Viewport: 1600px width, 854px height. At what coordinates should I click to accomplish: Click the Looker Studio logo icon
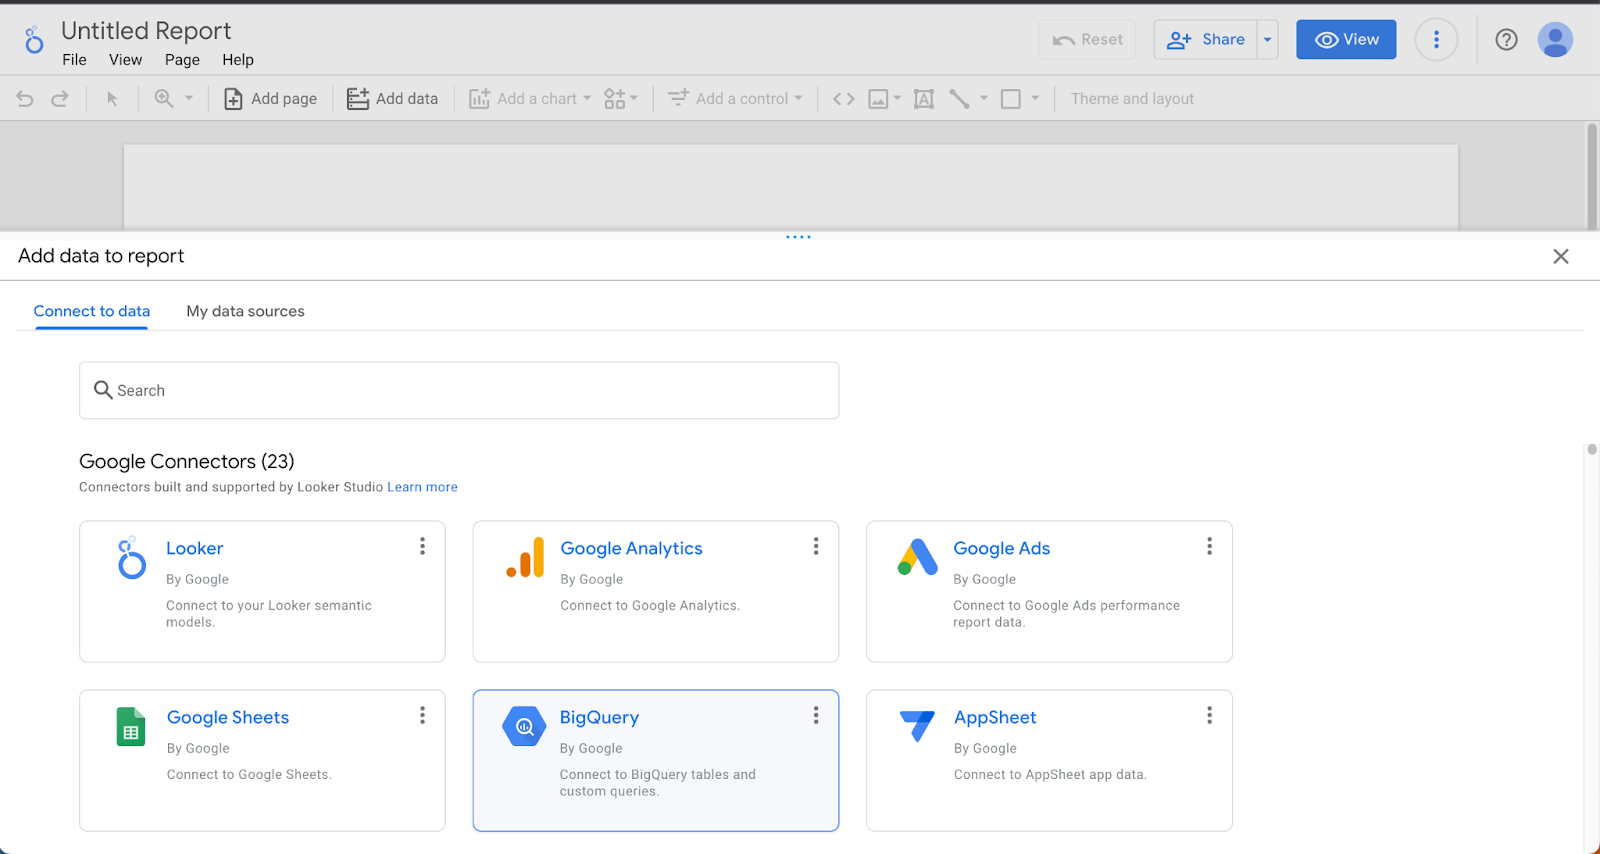(34, 40)
